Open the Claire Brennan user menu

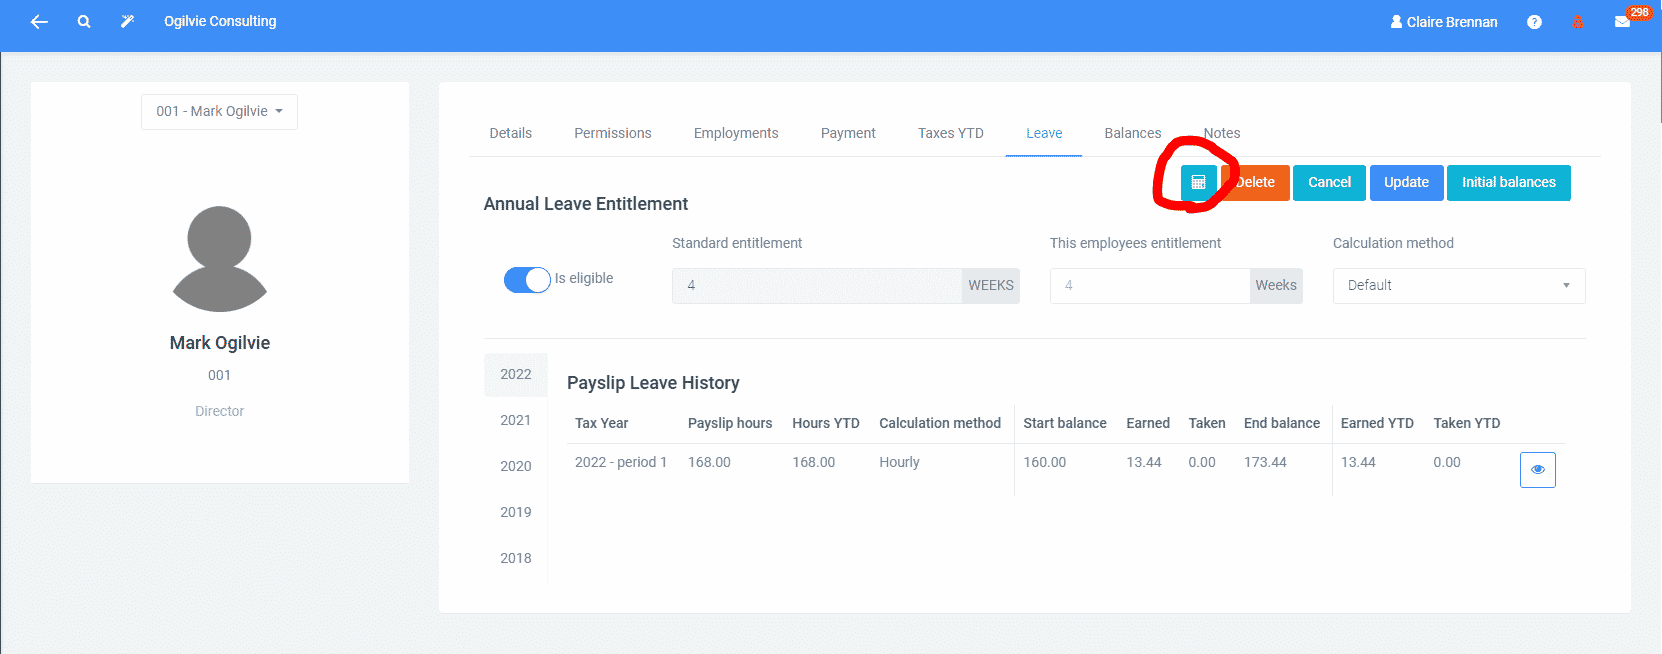coord(1444,22)
